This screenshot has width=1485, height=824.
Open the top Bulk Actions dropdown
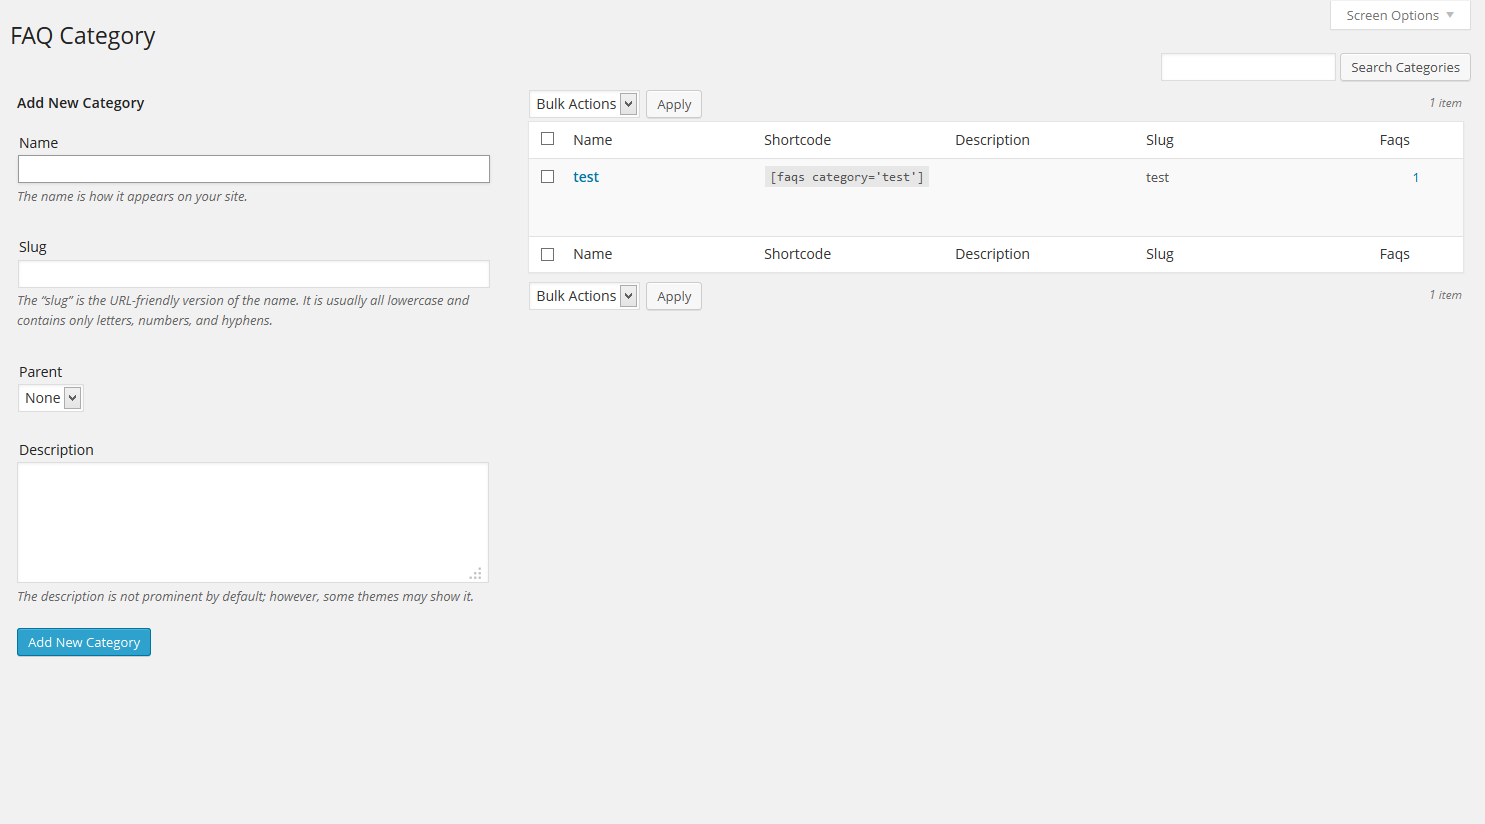coord(583,103)
